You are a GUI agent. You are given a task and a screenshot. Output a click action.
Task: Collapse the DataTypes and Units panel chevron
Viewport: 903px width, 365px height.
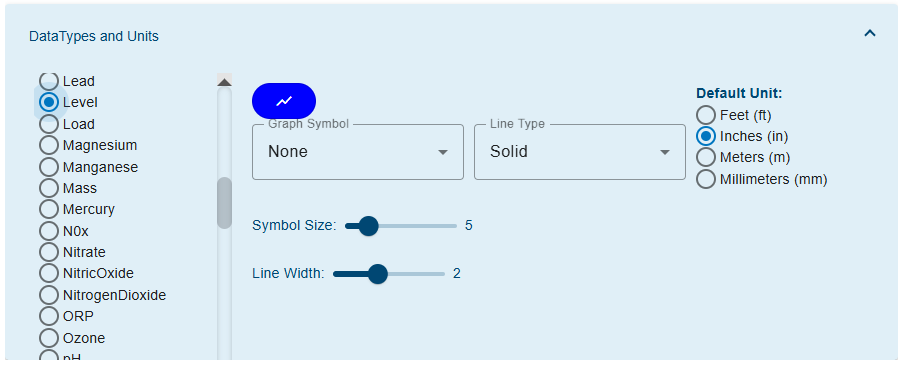(870, 34)
